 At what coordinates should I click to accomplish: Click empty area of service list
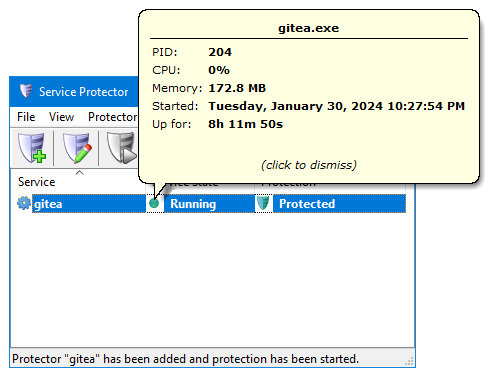[213, 280]
